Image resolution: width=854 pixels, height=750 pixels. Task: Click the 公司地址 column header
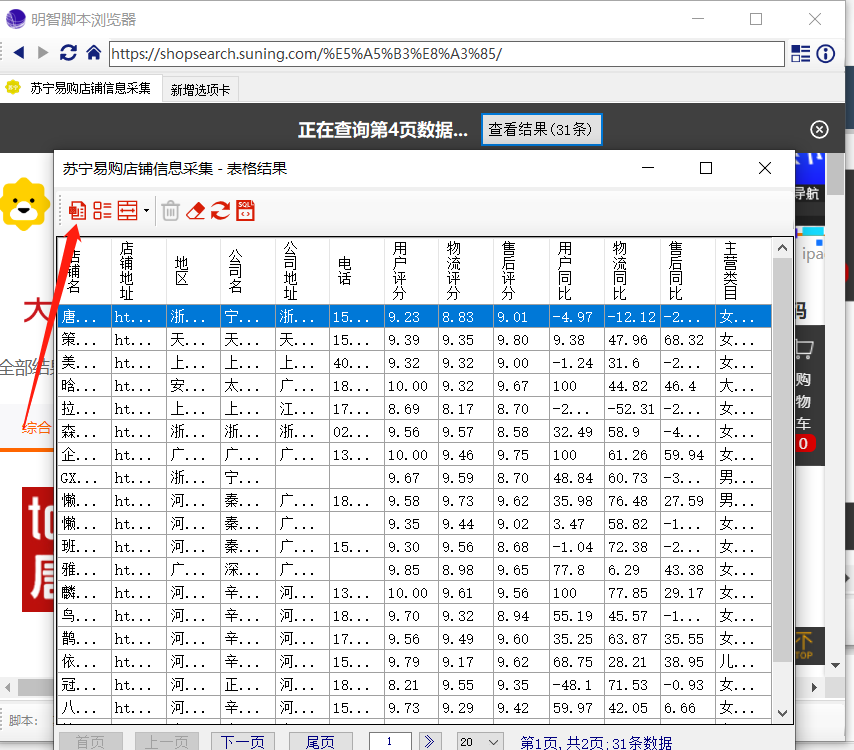[302, 271]
